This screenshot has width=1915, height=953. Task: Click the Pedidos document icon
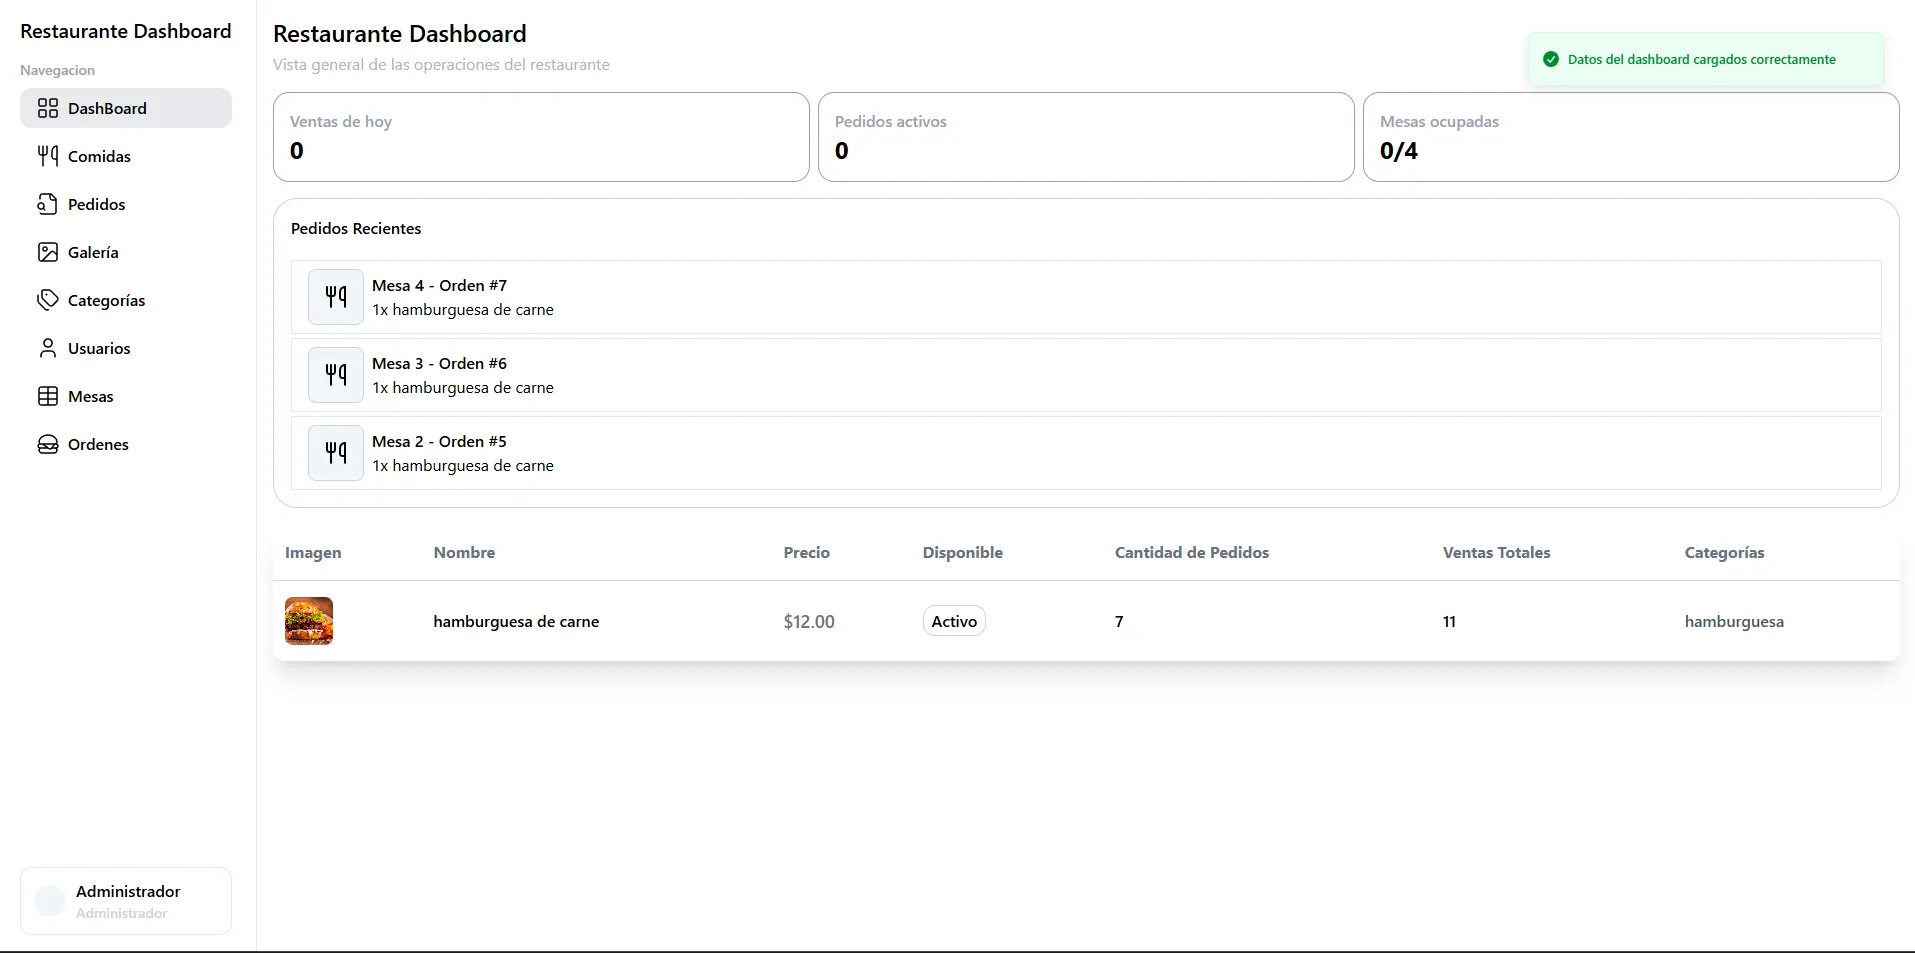coord(48,204)
